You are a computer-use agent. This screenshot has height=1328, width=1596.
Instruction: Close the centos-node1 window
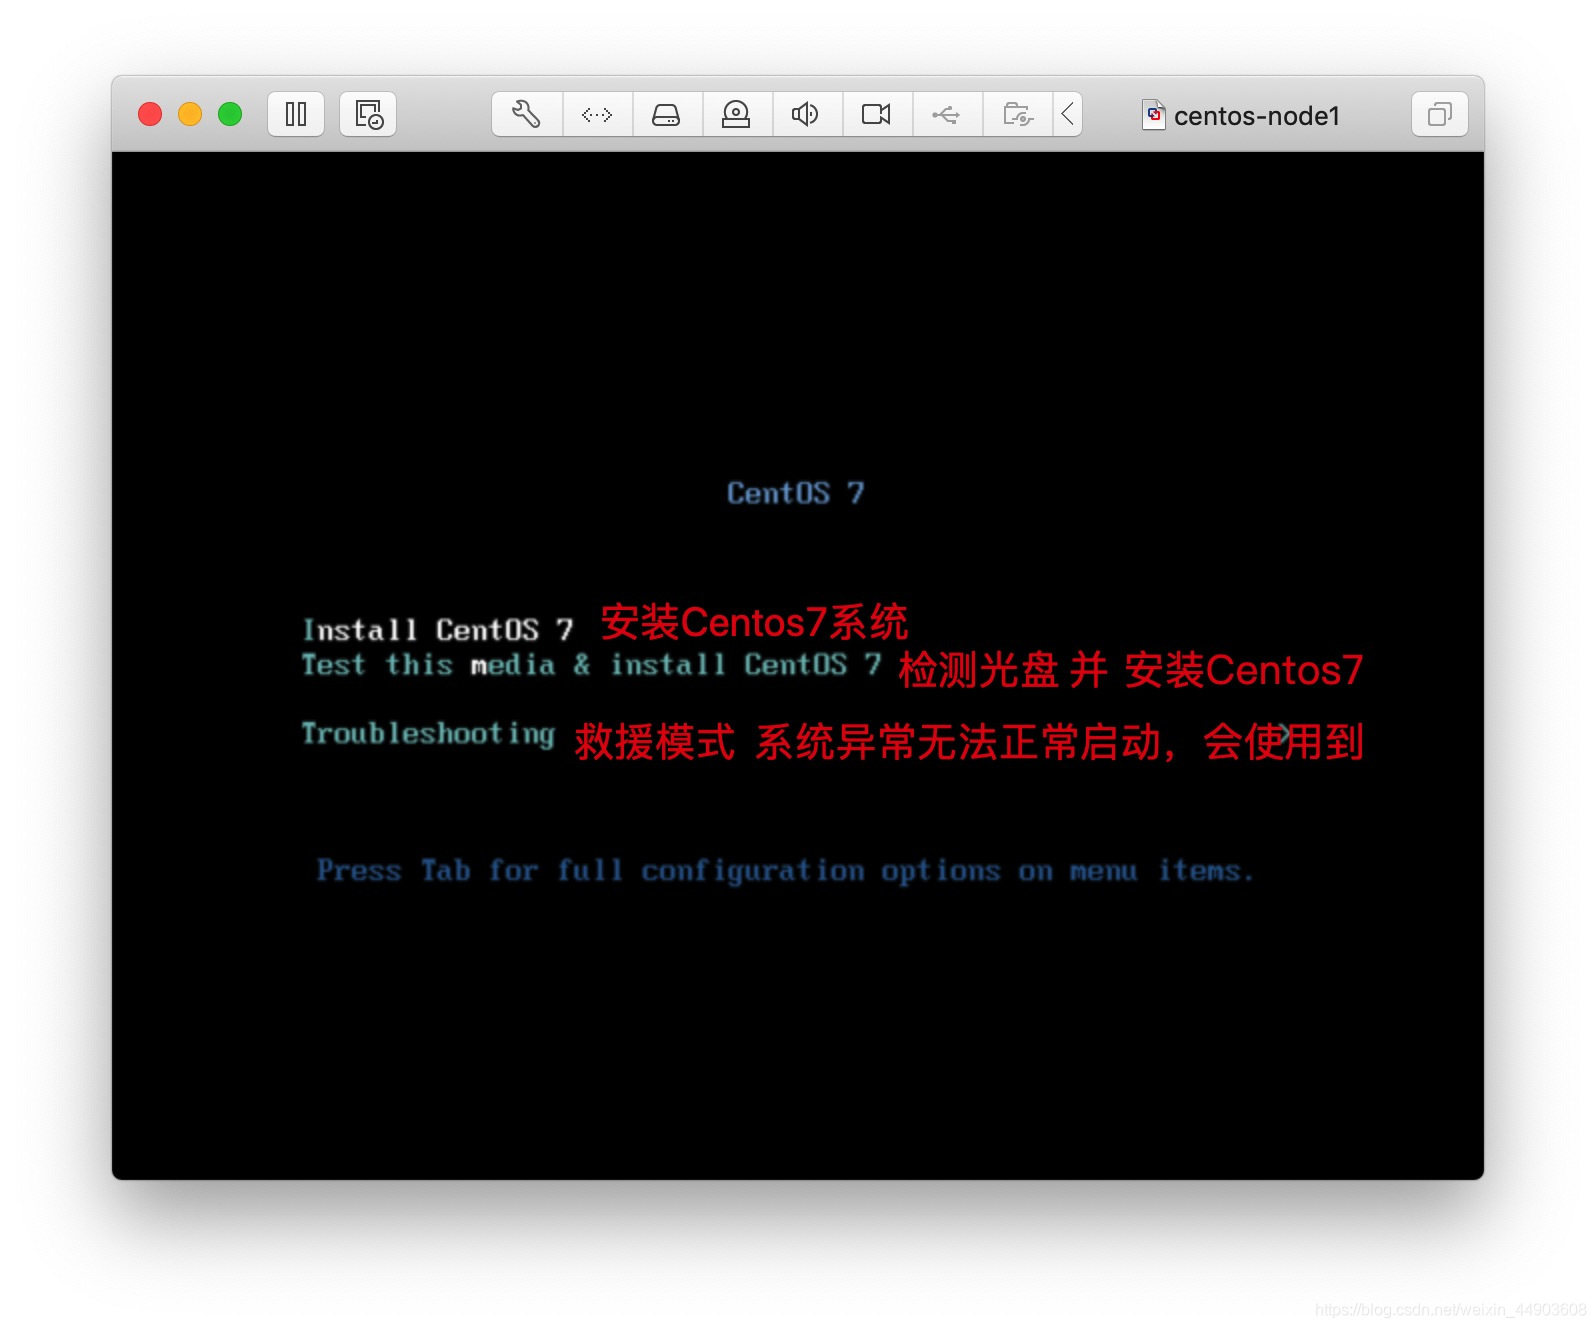pyautogui.click(x=150, y=114)
